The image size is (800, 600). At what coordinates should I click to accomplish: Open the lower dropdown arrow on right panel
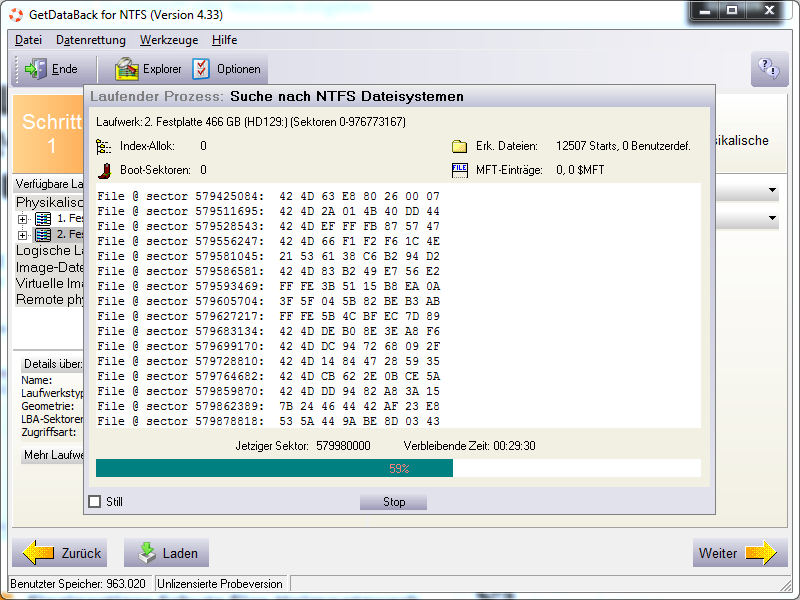[x=772, y=218]
